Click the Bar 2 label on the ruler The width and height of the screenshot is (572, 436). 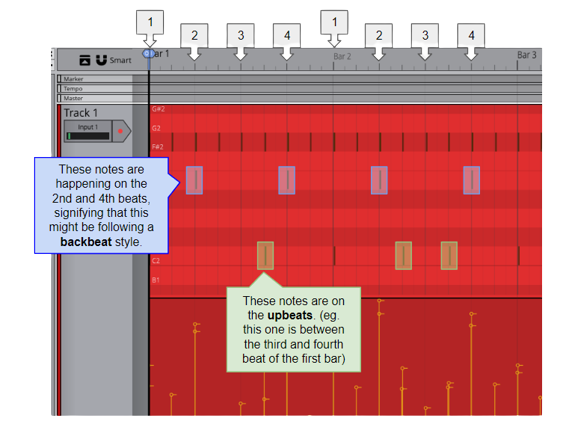[342, 57]
